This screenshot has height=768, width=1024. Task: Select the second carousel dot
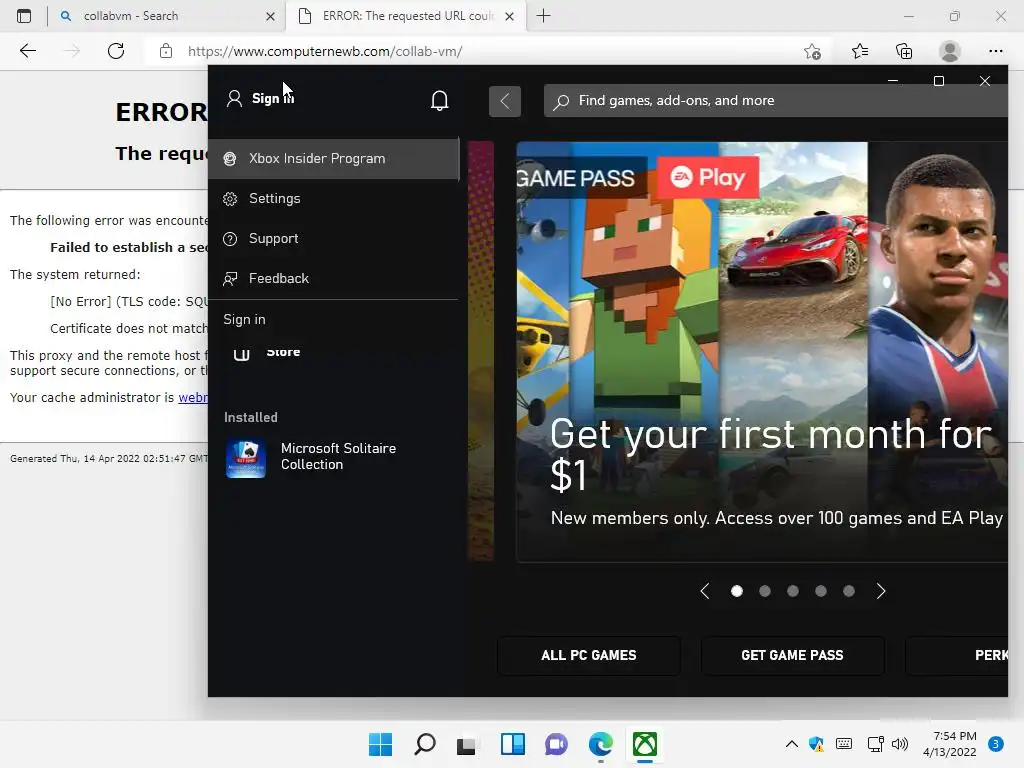click(x=765, y=591)
